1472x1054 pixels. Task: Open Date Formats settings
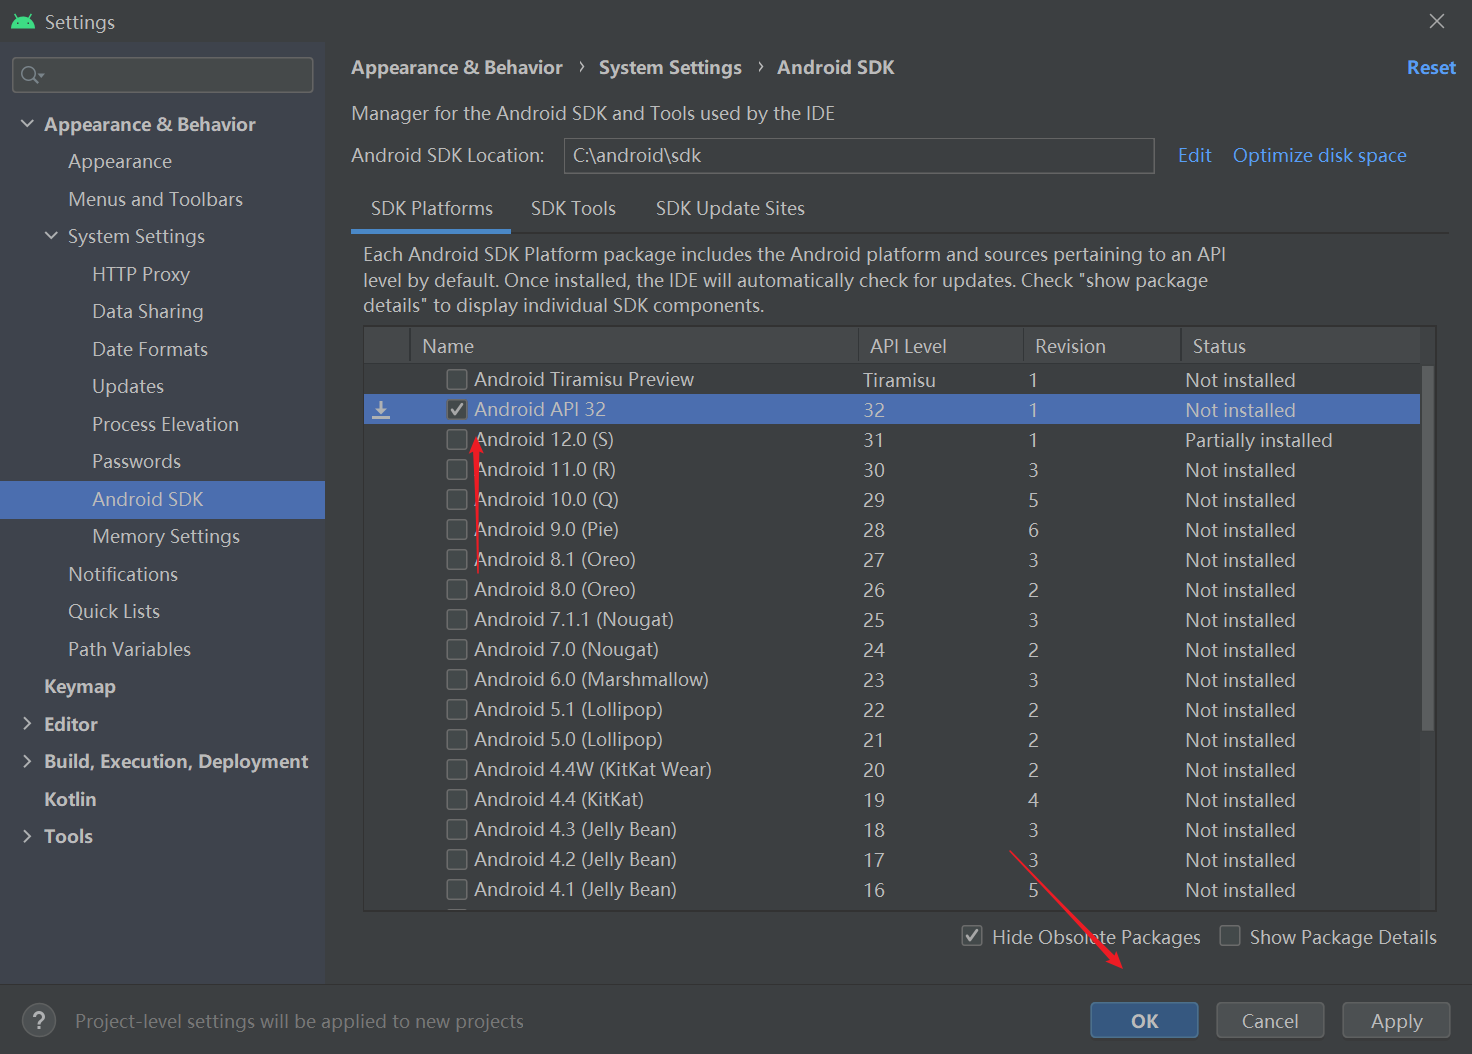[150, 349]
